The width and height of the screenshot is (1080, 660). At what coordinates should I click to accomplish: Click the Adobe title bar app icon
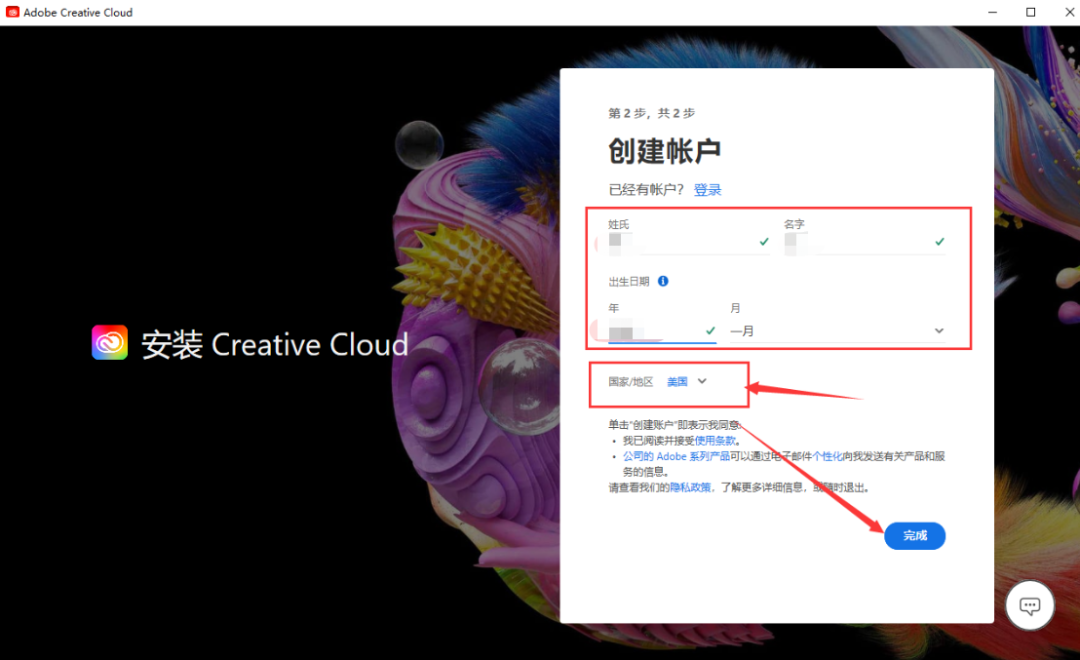point(12,12)
